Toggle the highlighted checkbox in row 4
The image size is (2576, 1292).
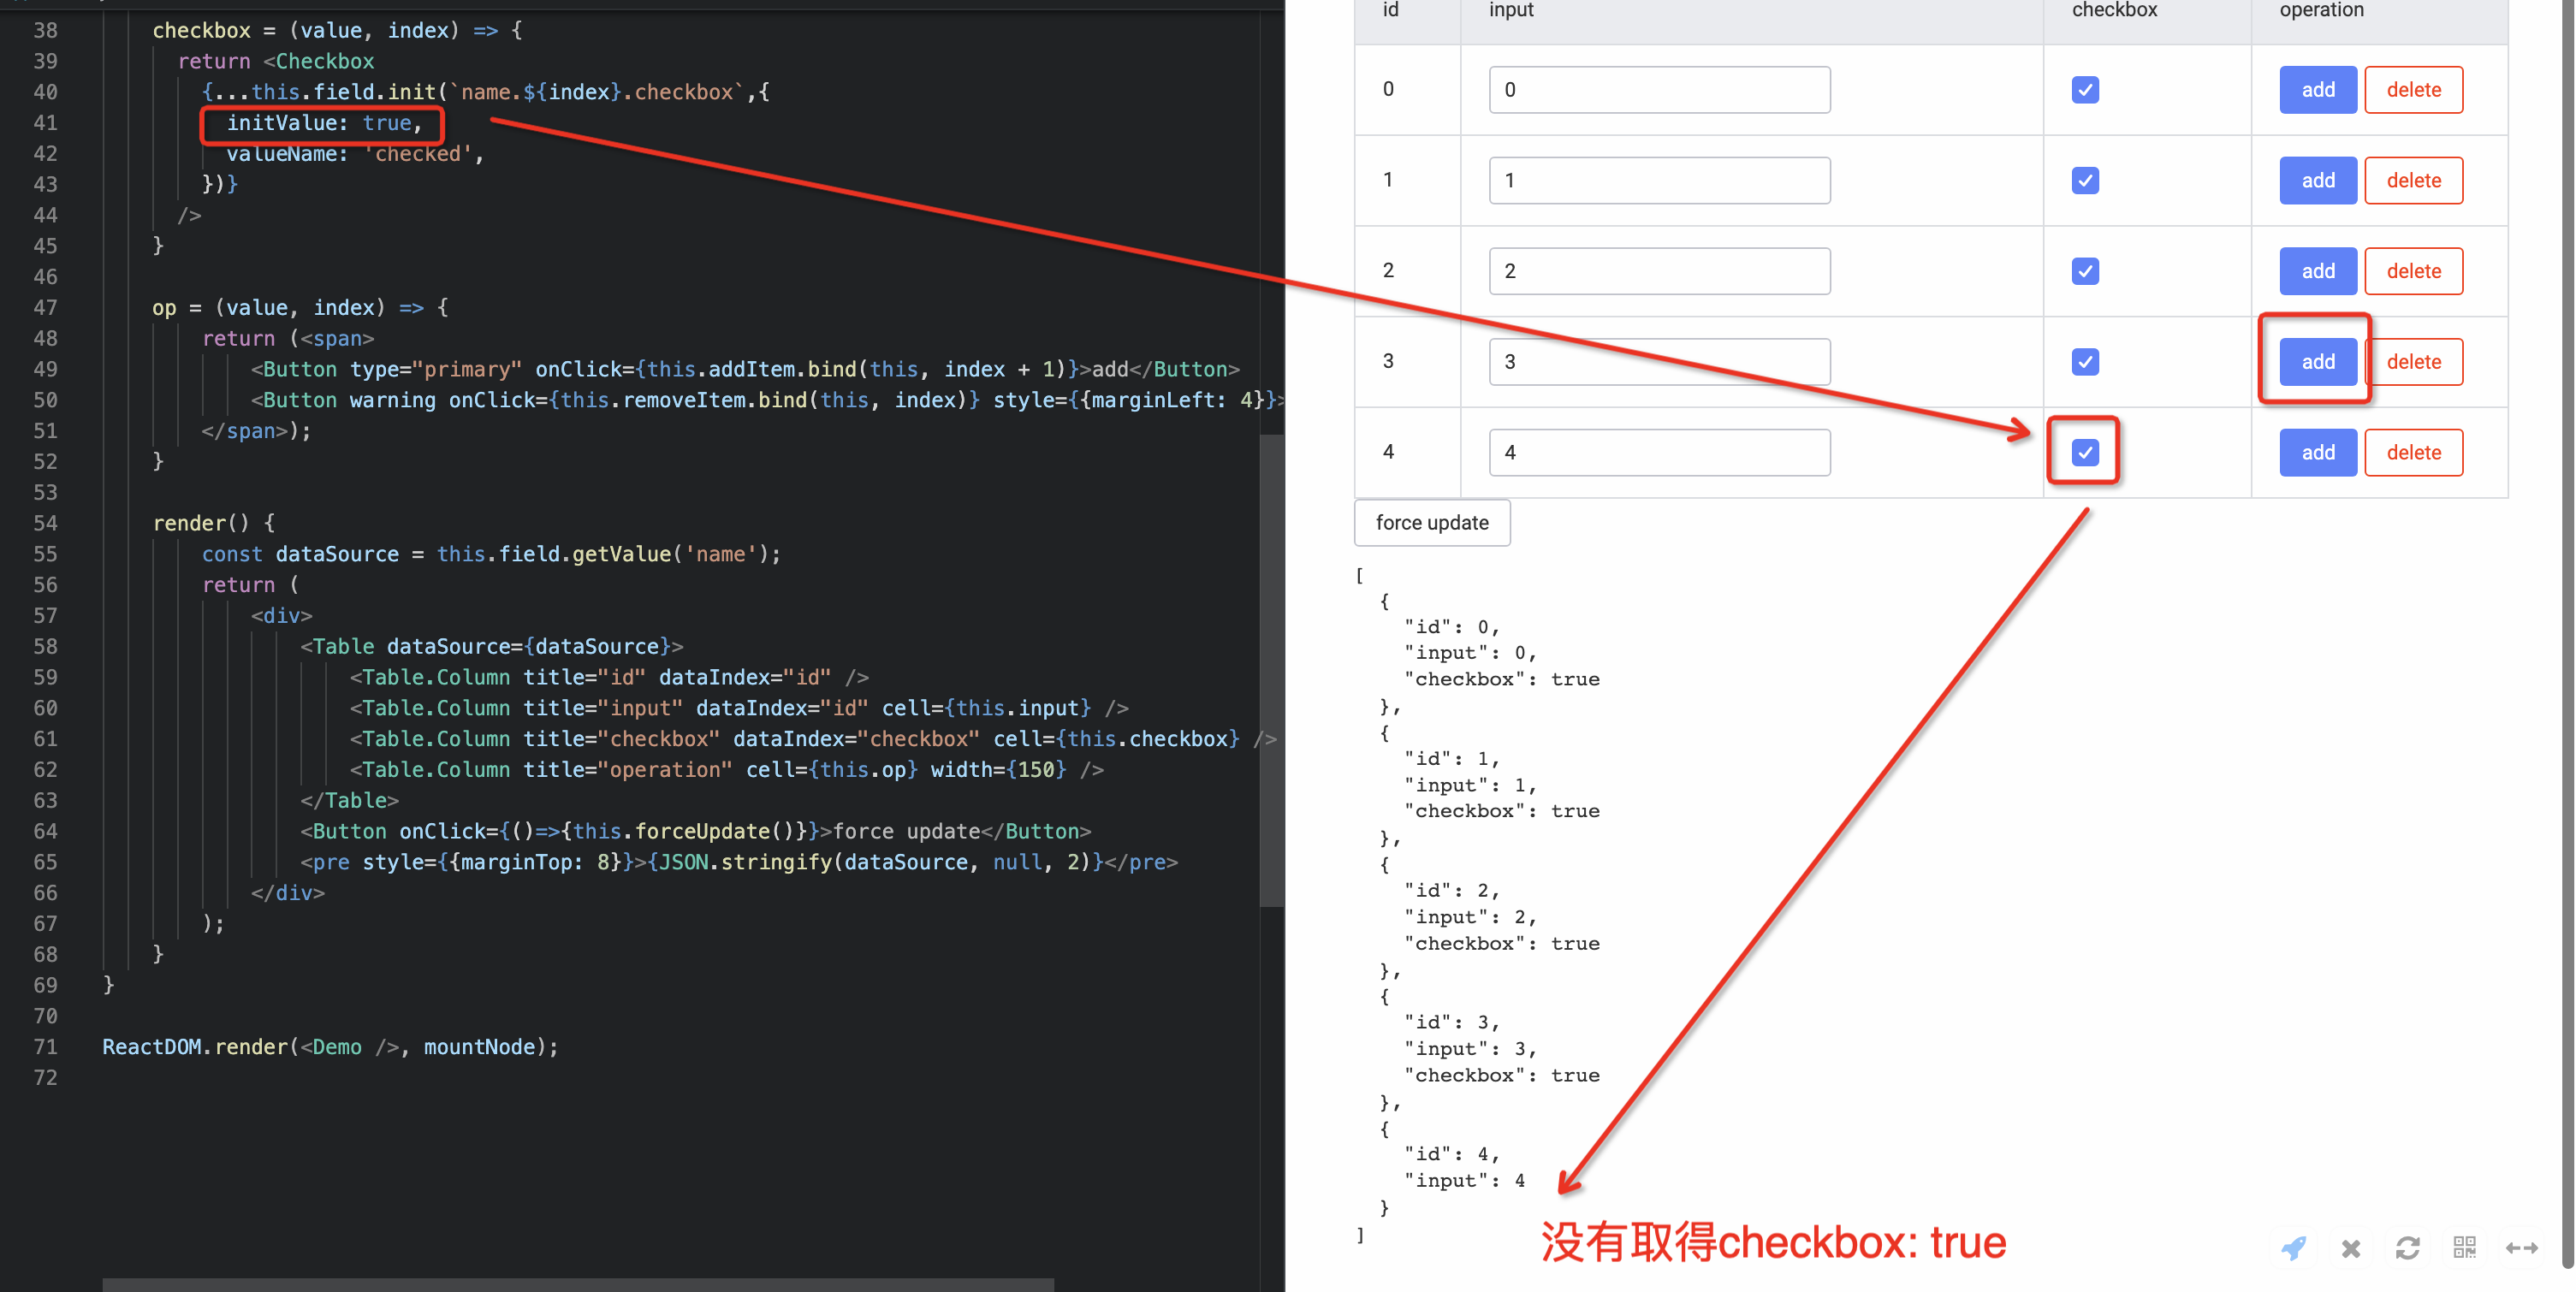pyautogui.click(x=2084, y=452)
